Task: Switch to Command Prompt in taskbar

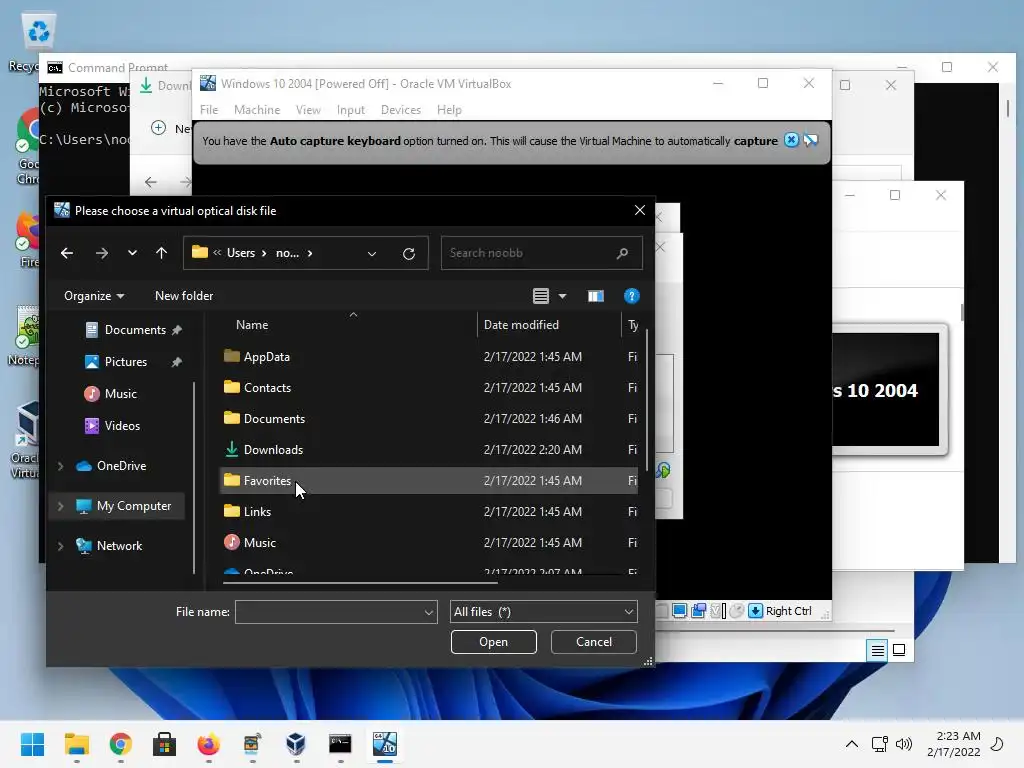Action: tap(340, 744)
